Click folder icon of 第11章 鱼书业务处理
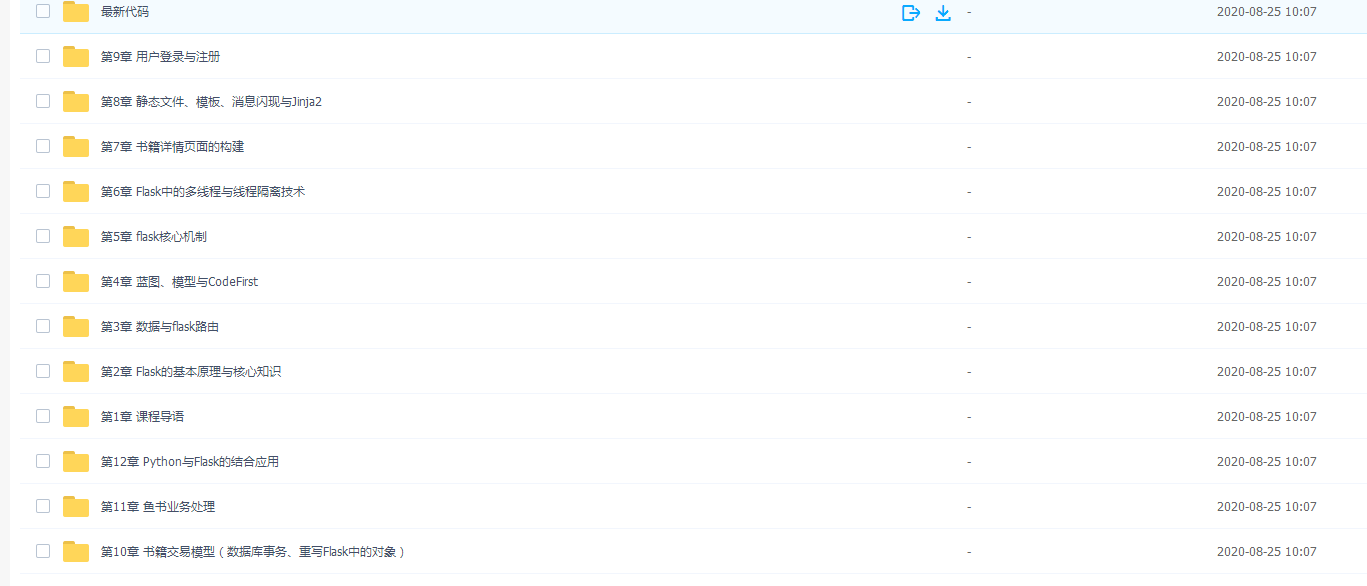The height and width of the screenshot is (586, 1367). click(x=76, y=507)
